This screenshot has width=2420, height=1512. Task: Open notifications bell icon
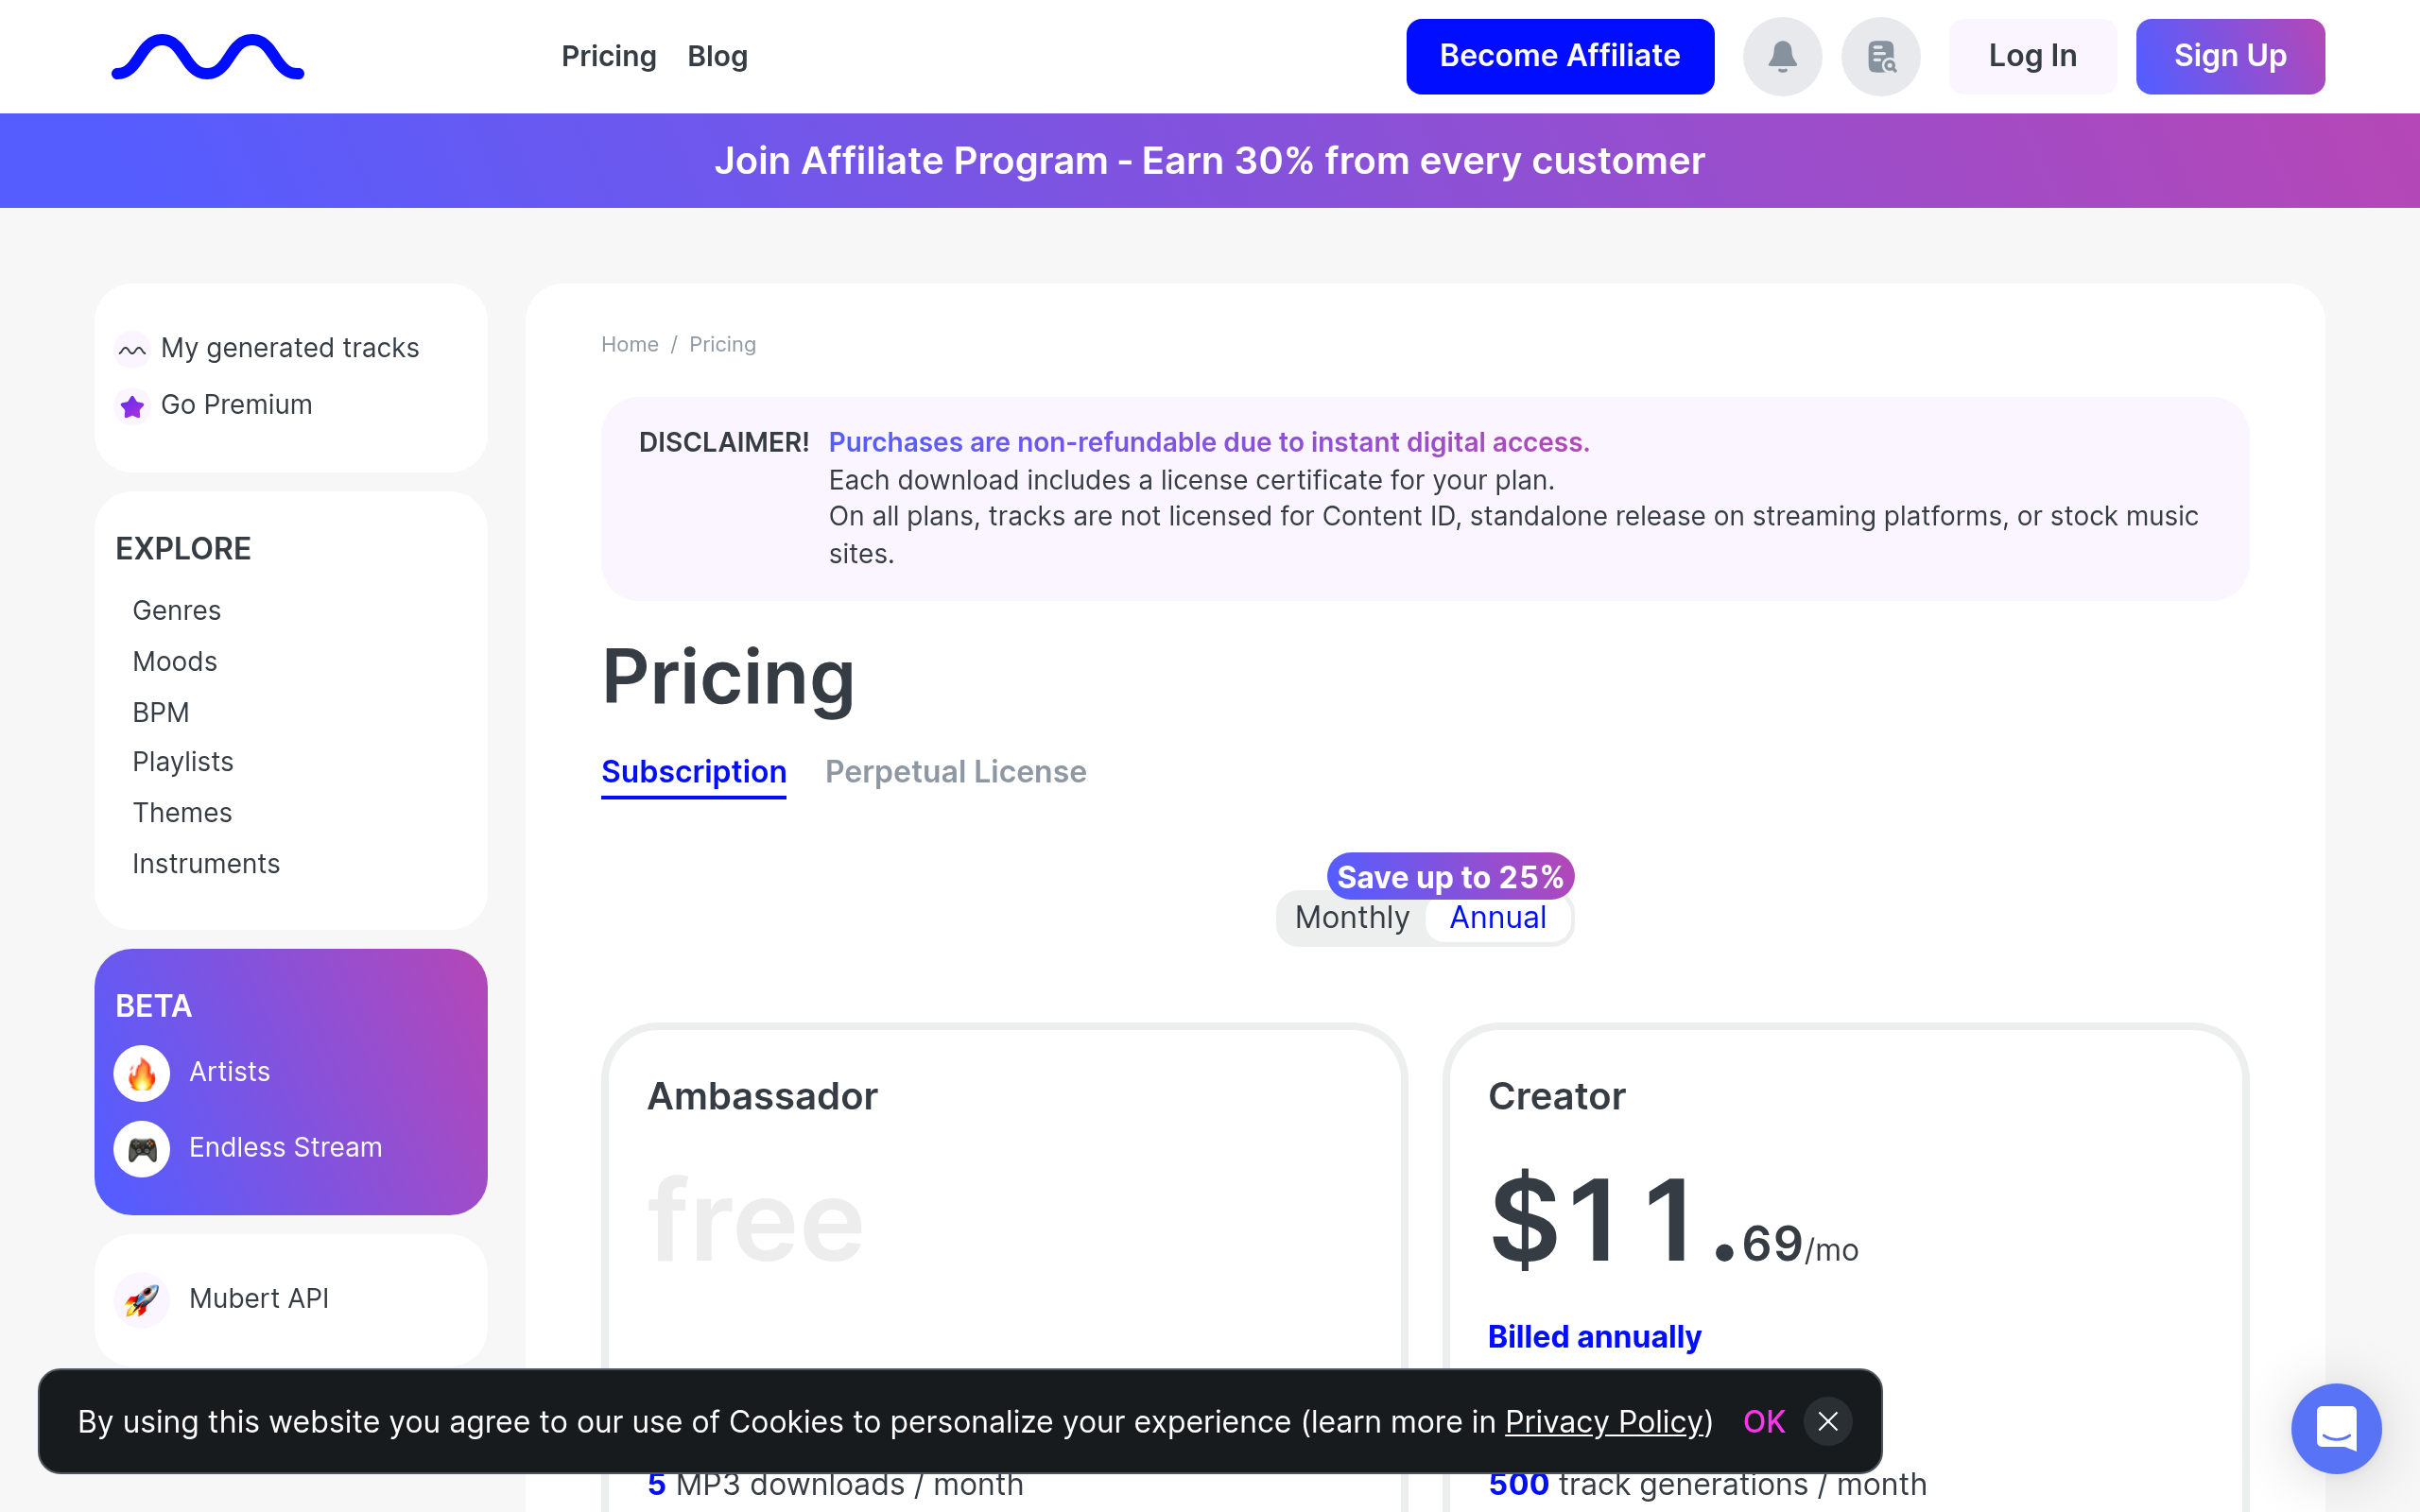click(x=1782, y=57)
